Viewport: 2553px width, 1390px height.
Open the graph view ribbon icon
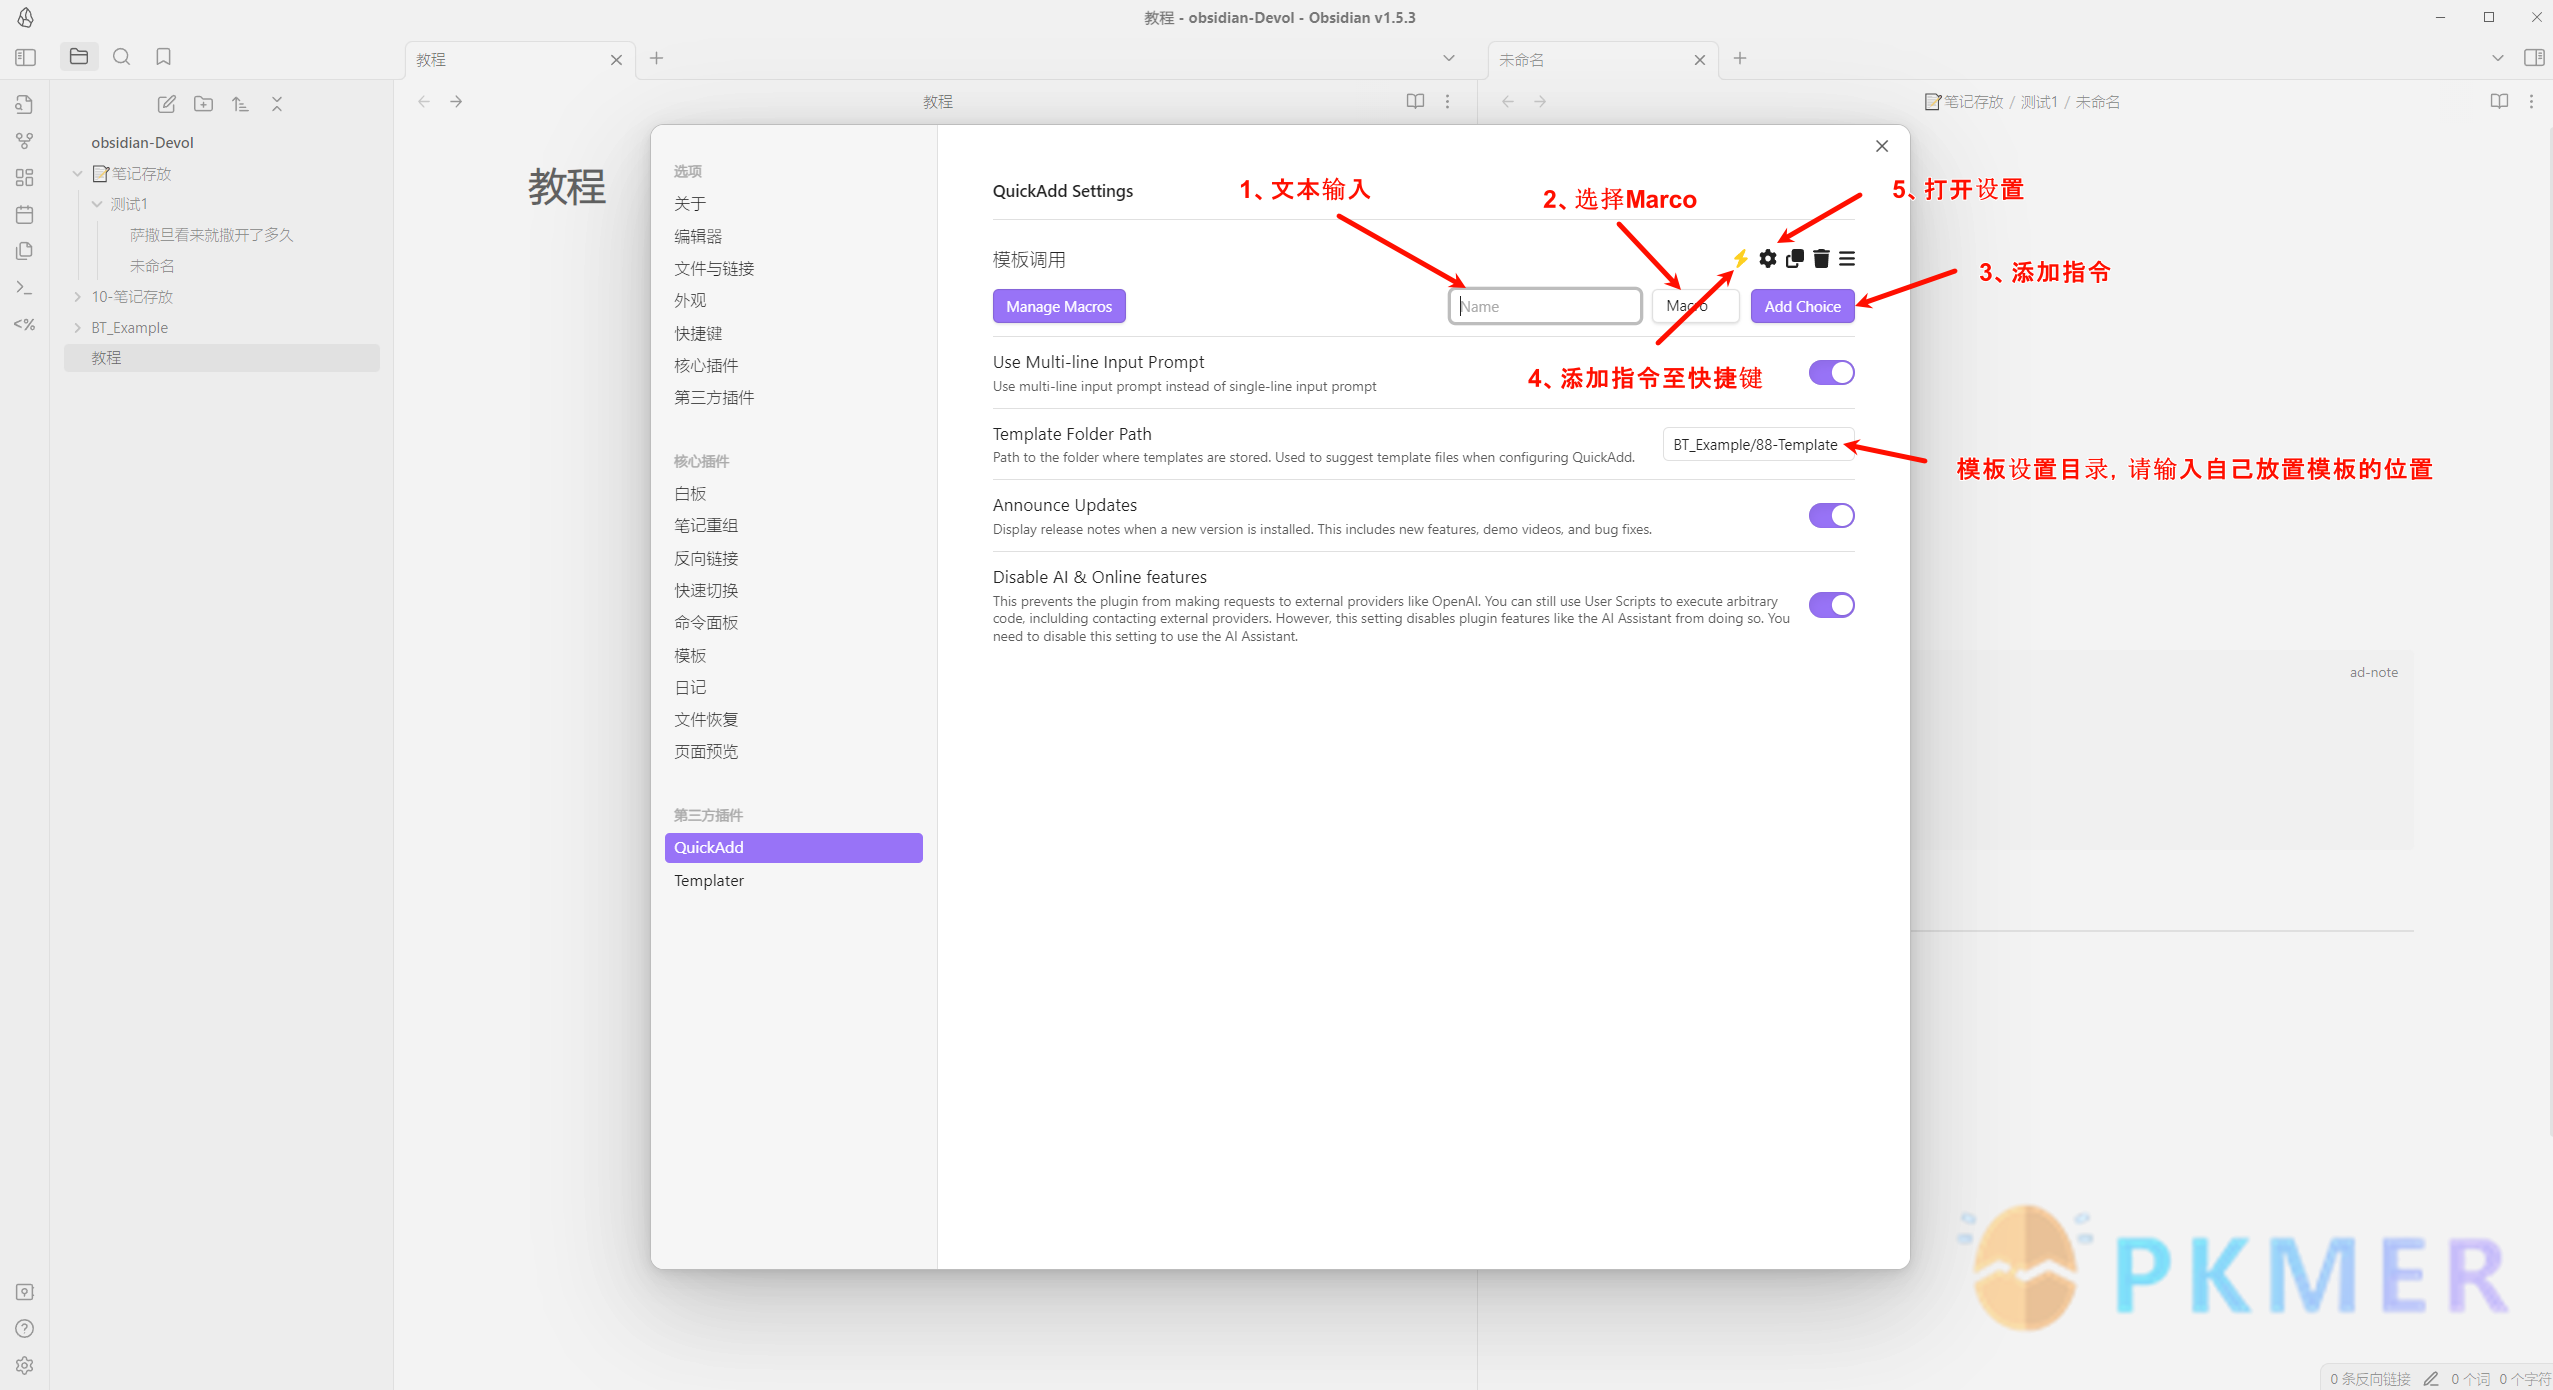tap(25, 141)
